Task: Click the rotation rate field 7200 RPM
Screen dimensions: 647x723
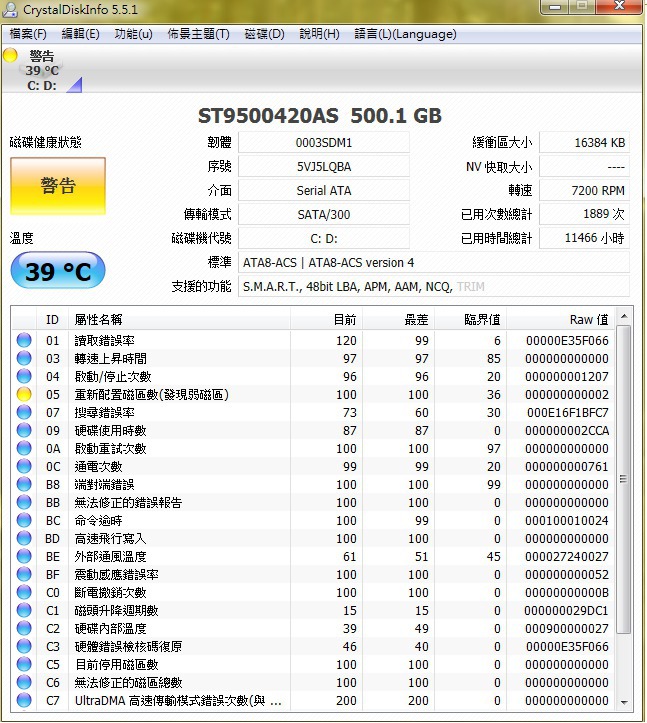Action: pos(584,190)
